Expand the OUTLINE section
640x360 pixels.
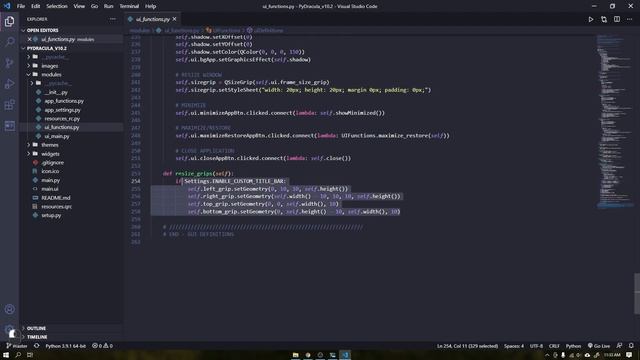pyautogui.click(x=36, y=328)
